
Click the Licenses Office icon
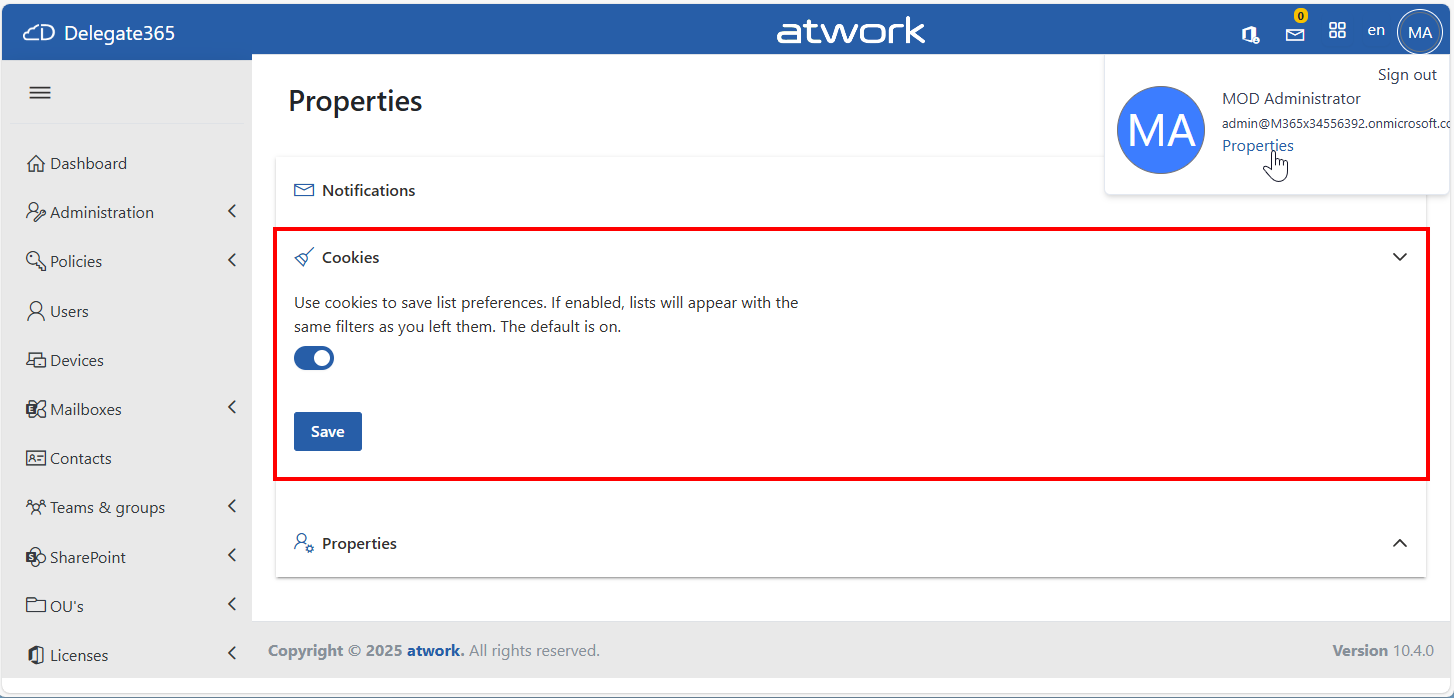coord(36,655)
